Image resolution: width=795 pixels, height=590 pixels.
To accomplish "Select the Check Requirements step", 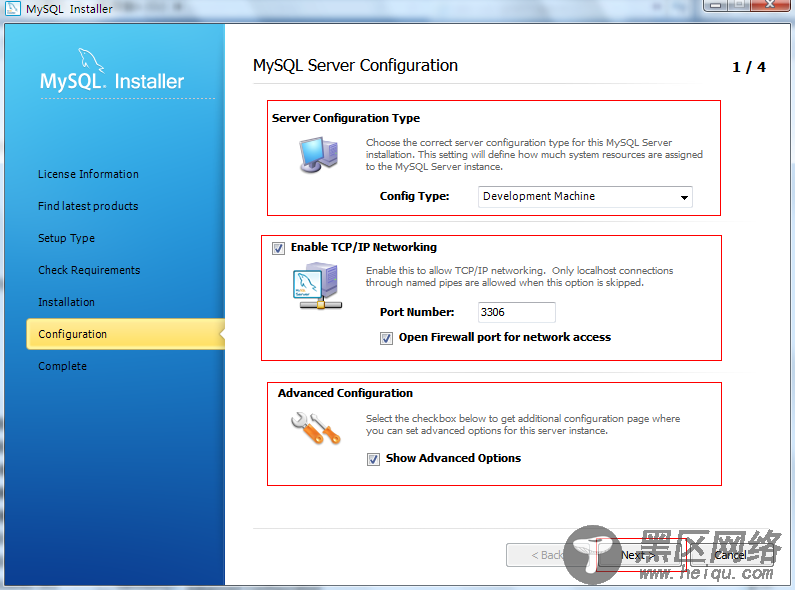I will (89, 270).
